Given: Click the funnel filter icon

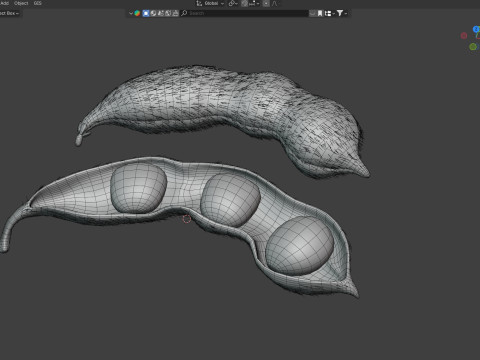Looking at the screenshot, I should (x=340, y=13).
